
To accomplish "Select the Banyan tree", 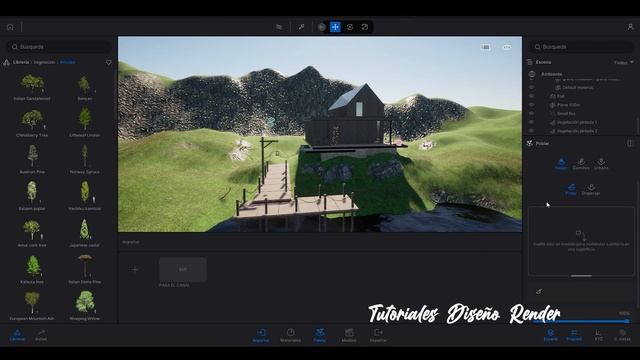I will point(84,87).
